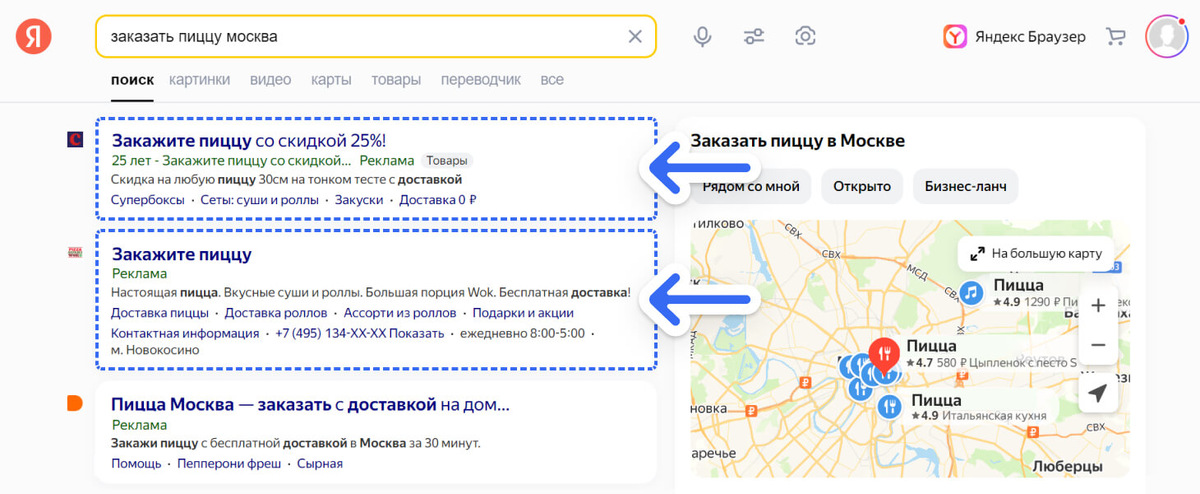Screen dimensions: 1200x494
Task: Open Доставка 0 ₽ sitelink
Action: (x=438, y=200)
